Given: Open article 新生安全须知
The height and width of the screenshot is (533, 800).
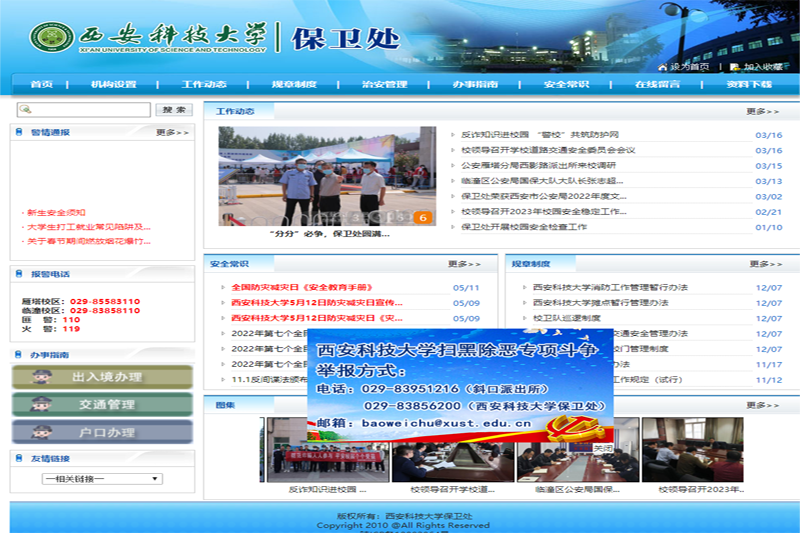Looking at the screenshot, I should click(x=56, y=213).
